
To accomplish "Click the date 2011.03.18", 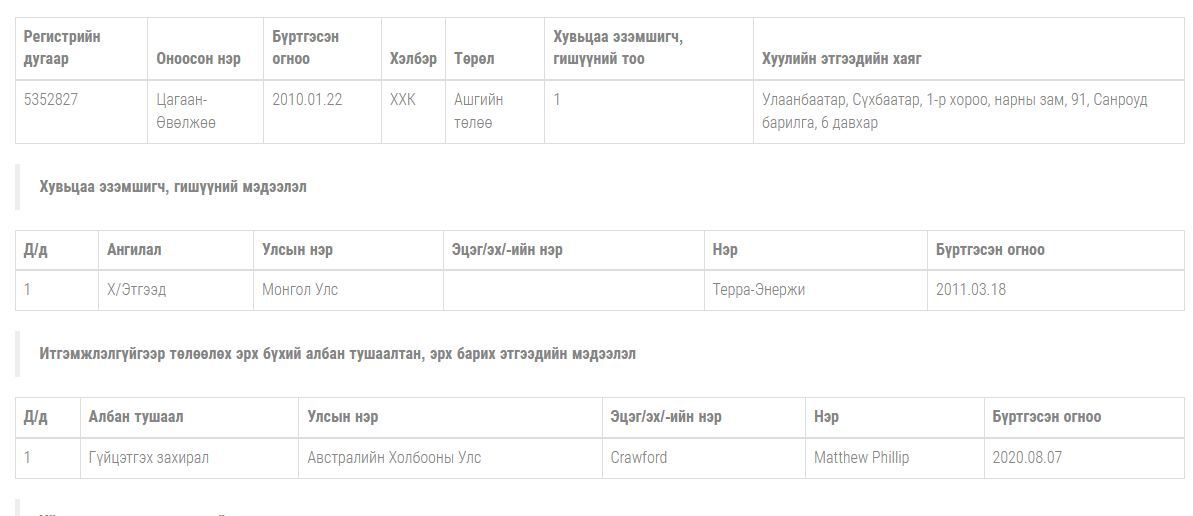I will (971, 290).
